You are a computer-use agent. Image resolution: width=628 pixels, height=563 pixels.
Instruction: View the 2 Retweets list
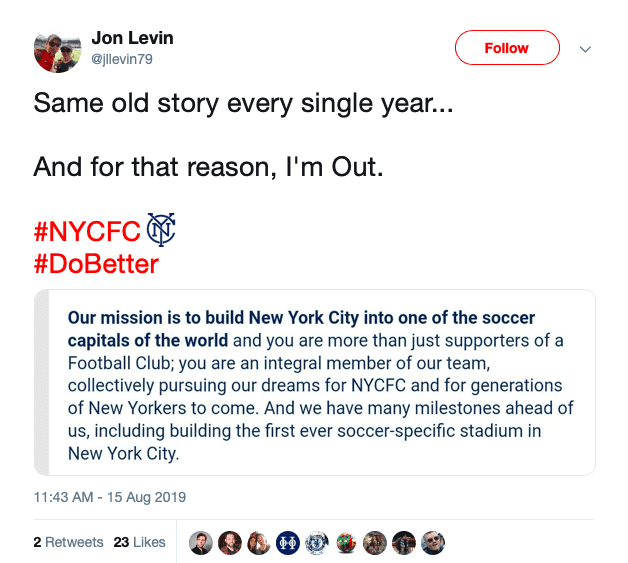[x=68, y=542]
